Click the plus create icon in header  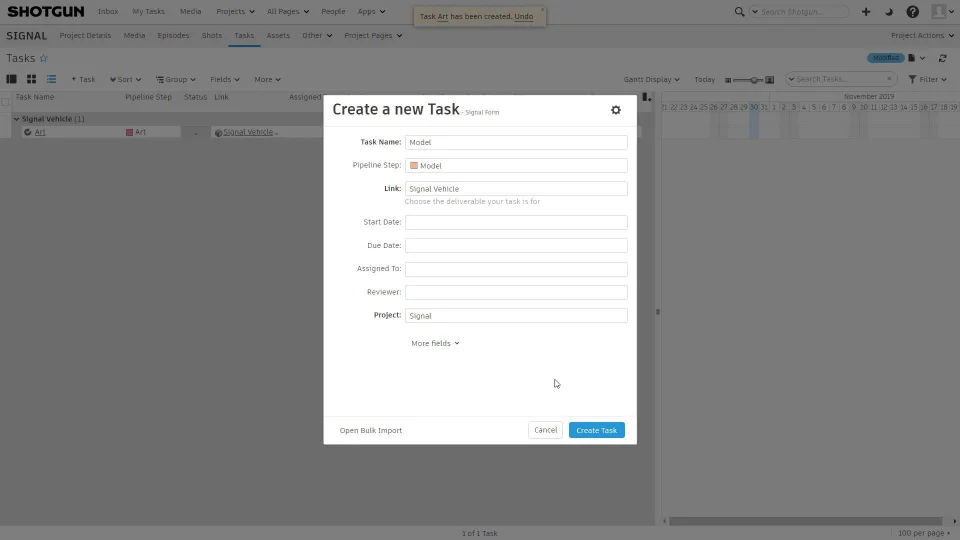click(866, 12)
